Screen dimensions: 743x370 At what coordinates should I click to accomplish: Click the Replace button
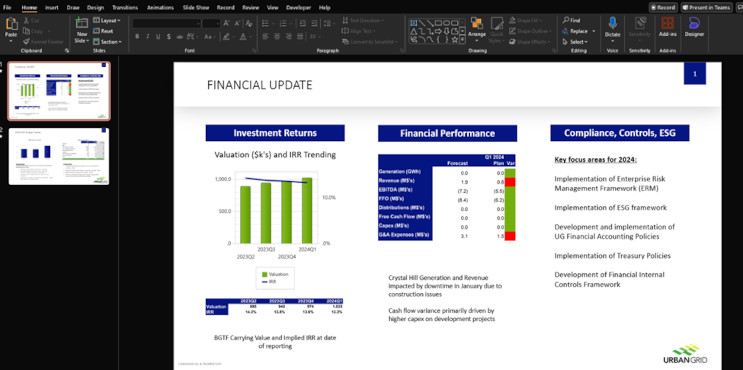pyautogui.click(x=575, y=31)
